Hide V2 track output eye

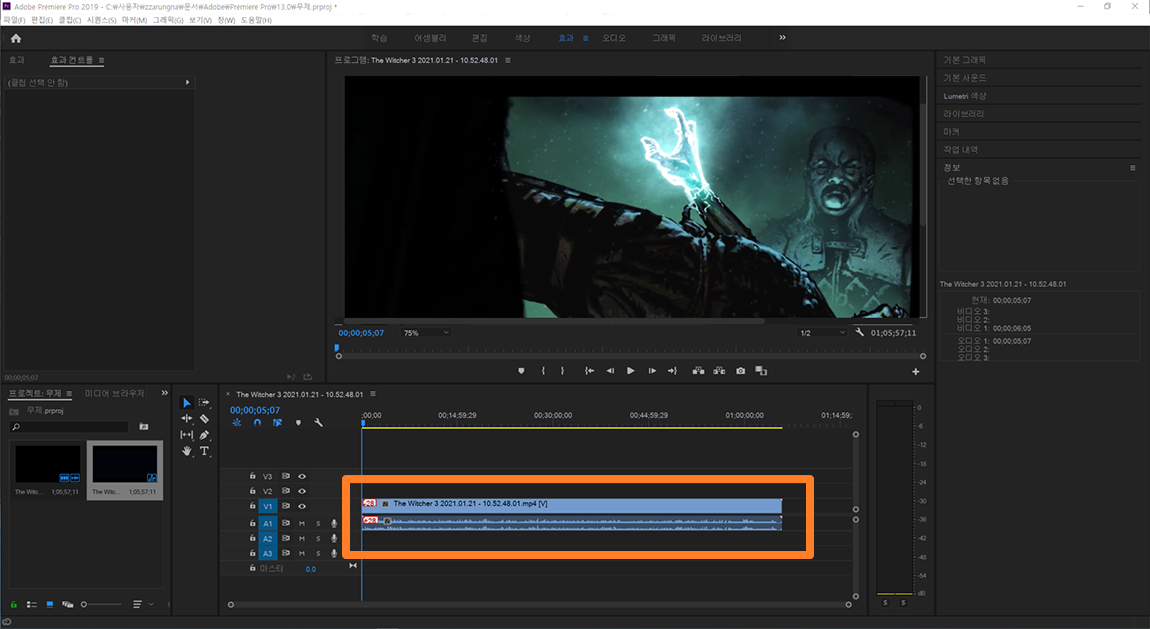[302, 491]
